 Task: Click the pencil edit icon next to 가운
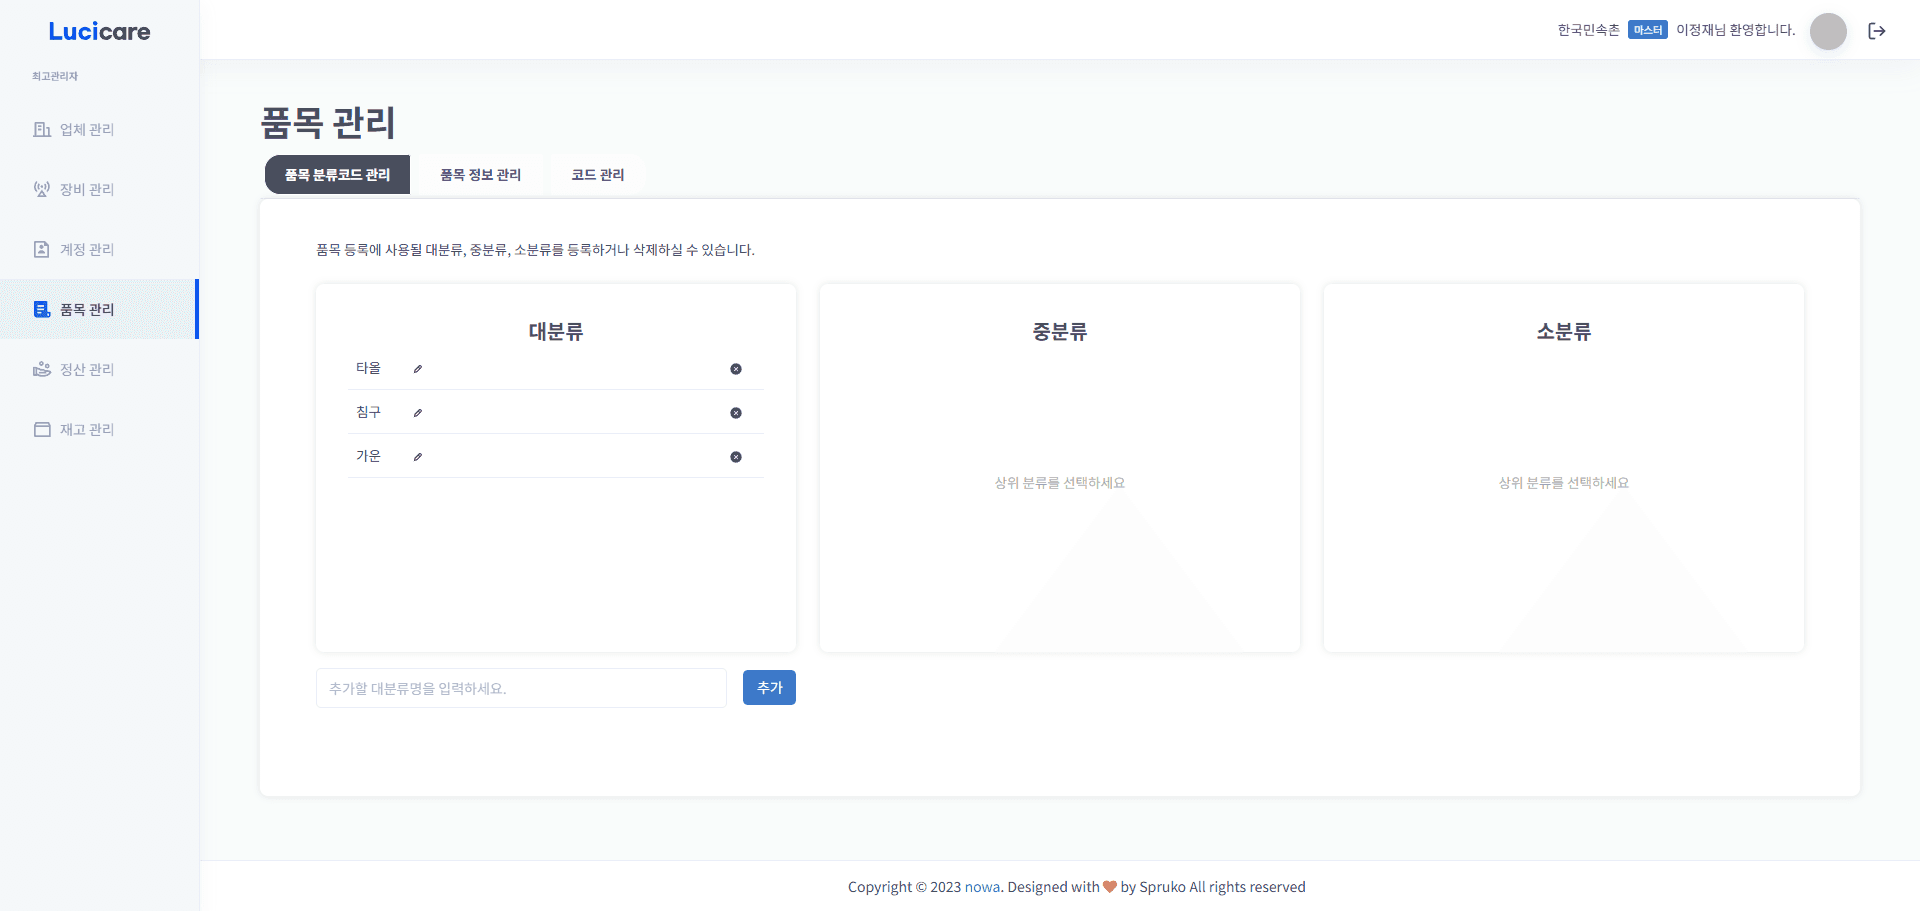[x=418, y=457]
